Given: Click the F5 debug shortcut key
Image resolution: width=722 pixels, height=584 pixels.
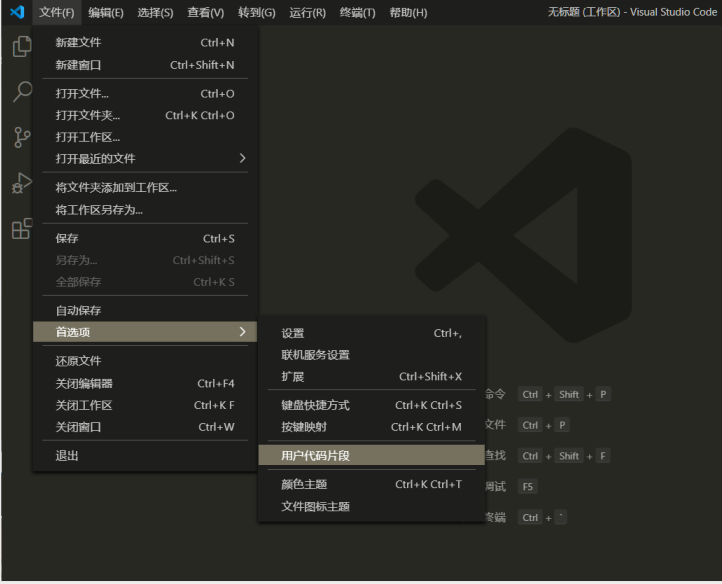Looking at the screenshot, I should [528, 487].
